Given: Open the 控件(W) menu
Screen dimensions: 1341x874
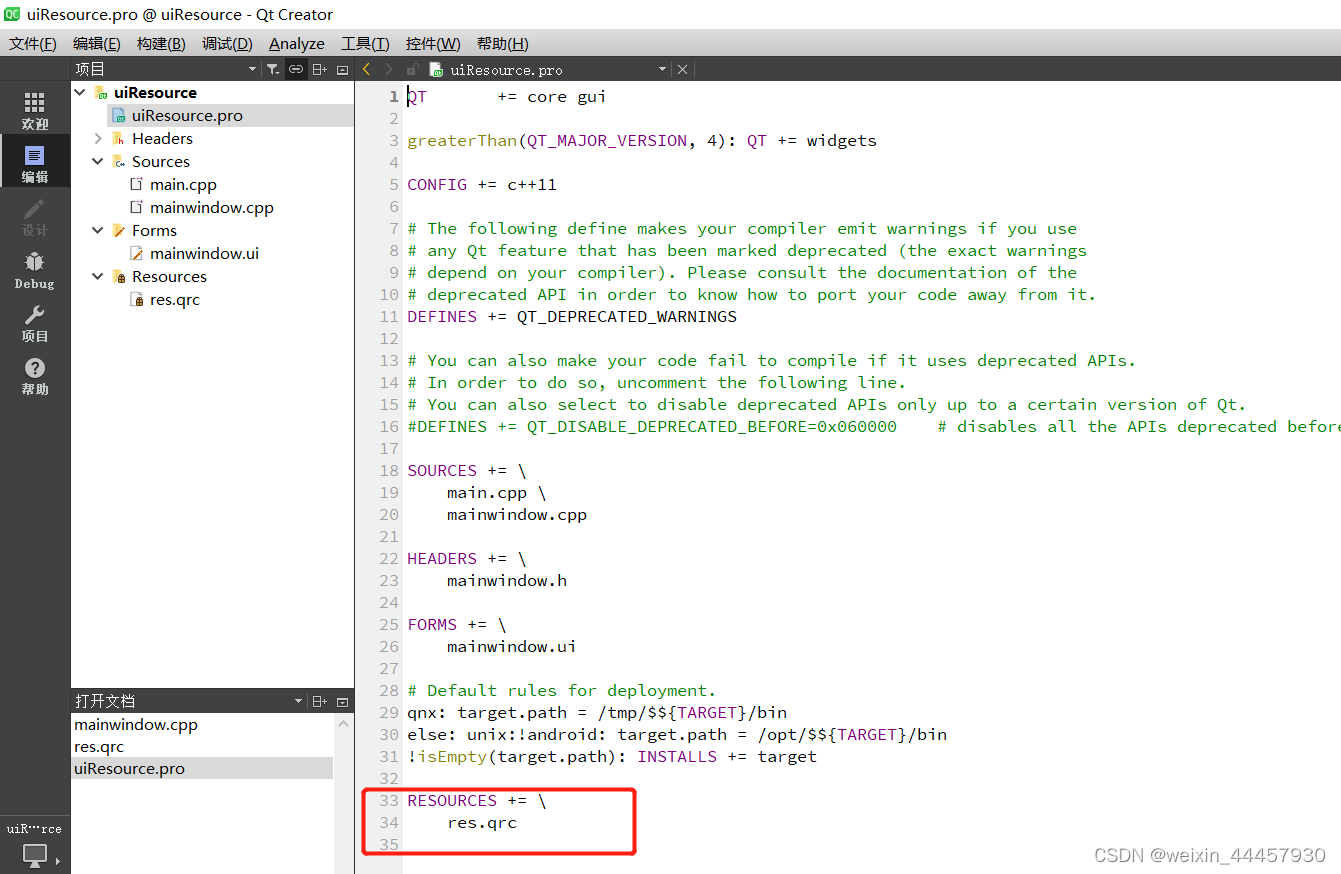Looking at the screenshot, I should pyautogui.click(x=433, y=44).
